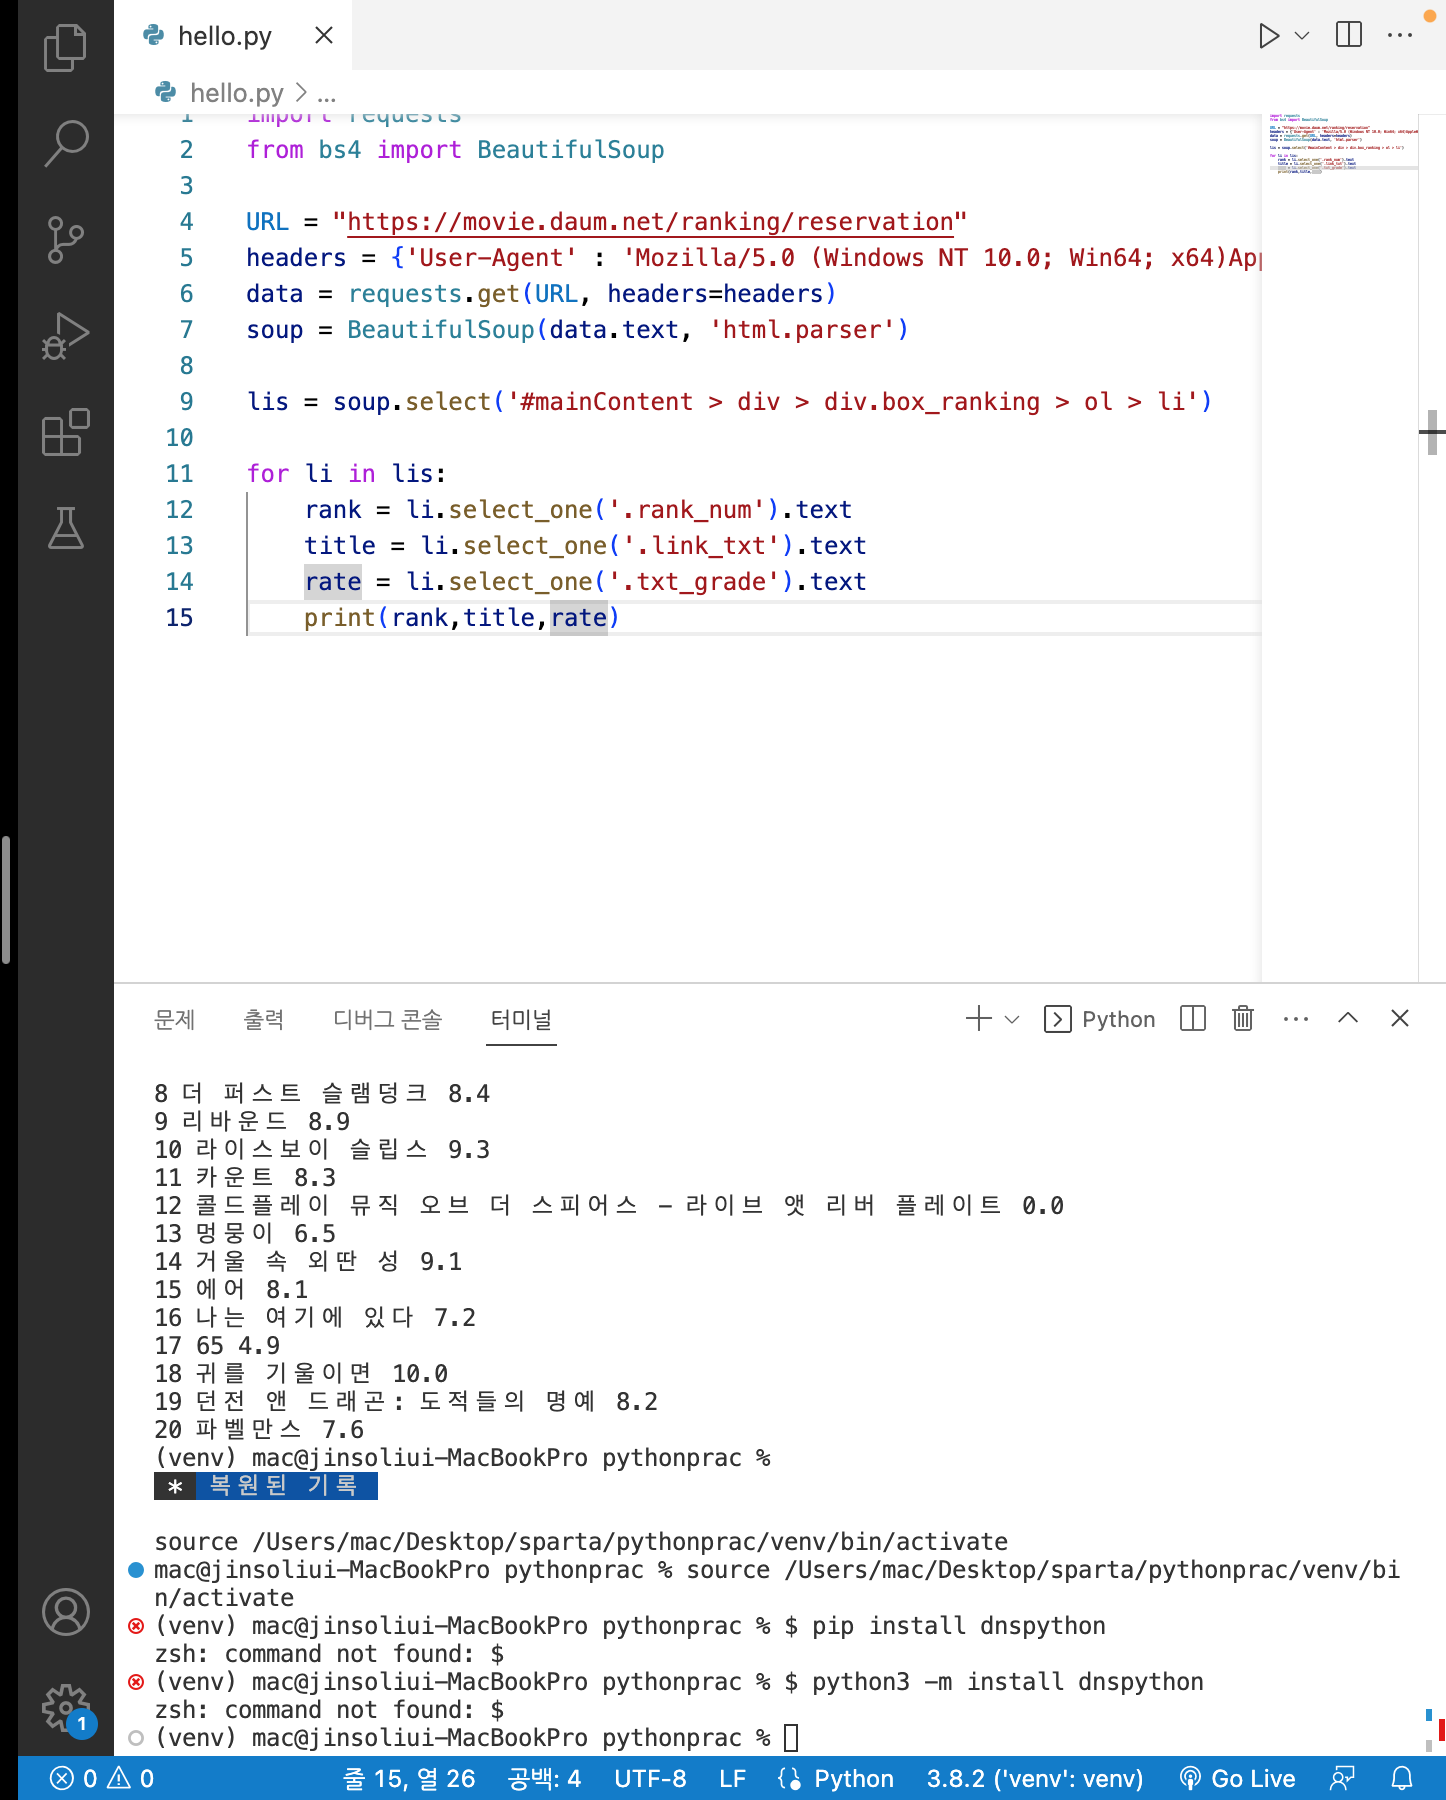Viewport: 1446px width, 1800px height.
Task: Split the terminal panel
Action: (x=1193, y=1018)
